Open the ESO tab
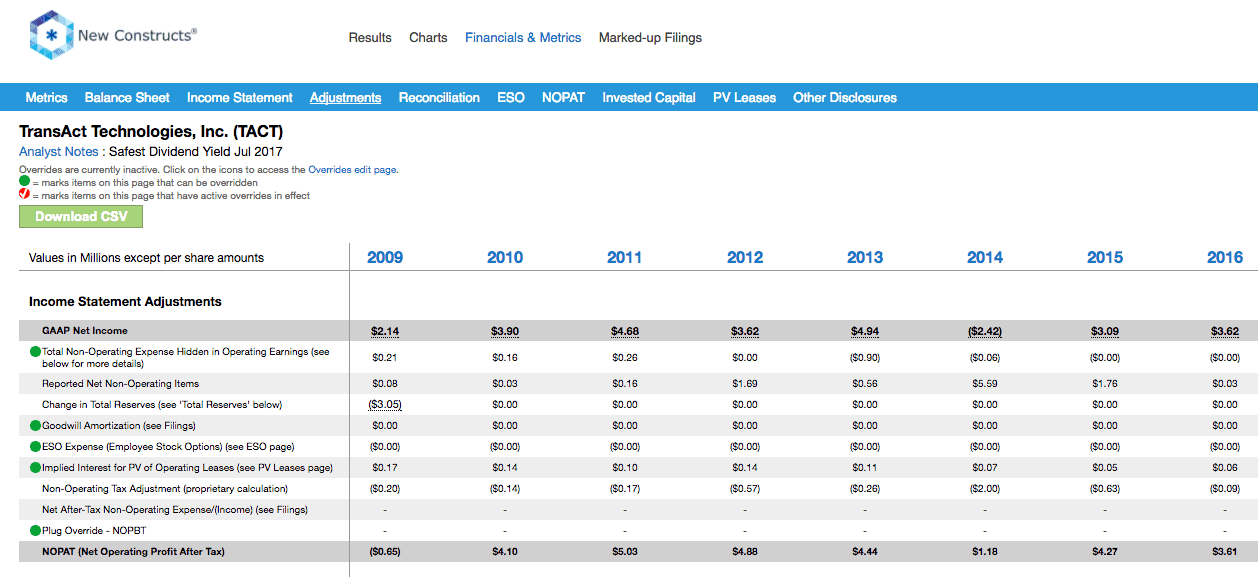Image resolution: width=1258 pixels, height=577 pixels. 511,98
